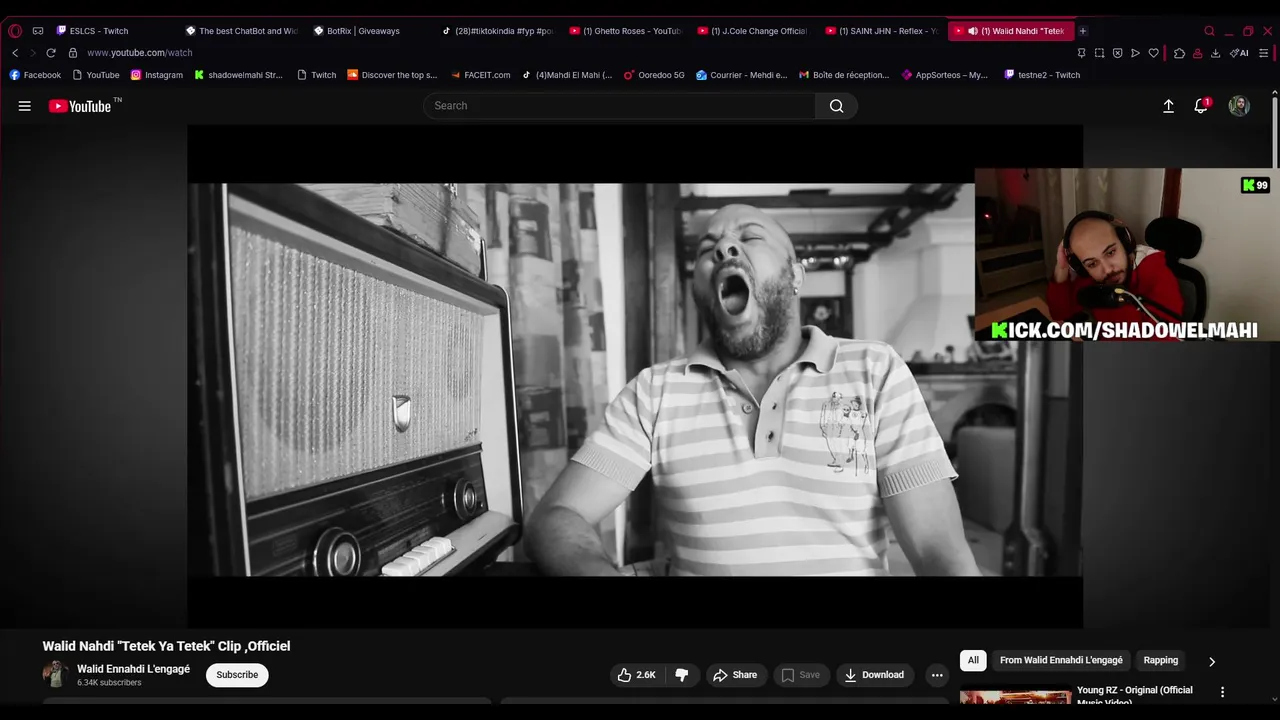The image size is (1280, 720).
Task: Open the Young RZ video thumbnail
Action: coord(1015,695)
